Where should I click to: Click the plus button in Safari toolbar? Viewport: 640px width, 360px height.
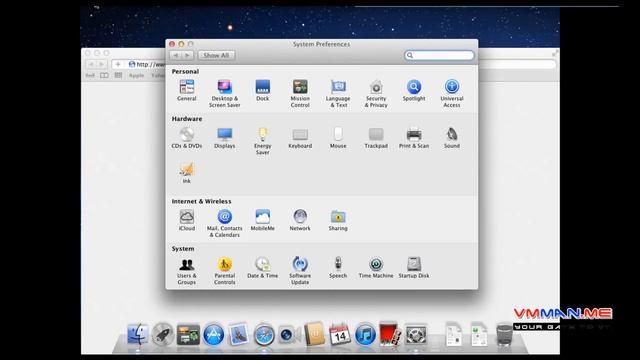click(x=118, y=64)
